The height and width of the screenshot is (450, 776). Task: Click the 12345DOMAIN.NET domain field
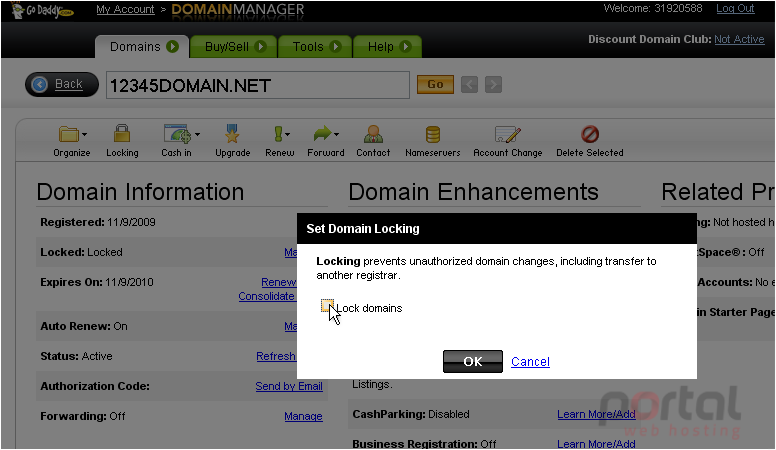tap(258, 85)
